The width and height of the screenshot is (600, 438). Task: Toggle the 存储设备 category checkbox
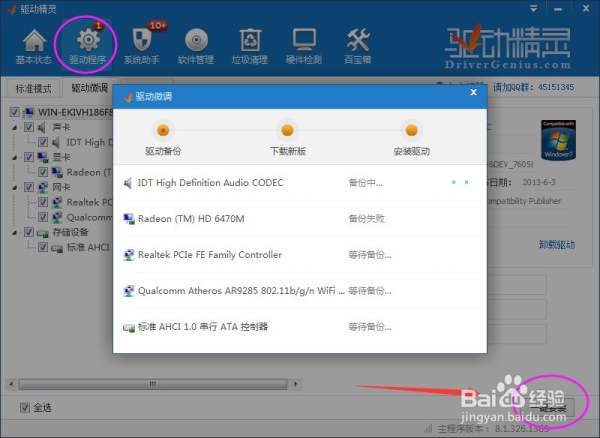click(29, 232)
